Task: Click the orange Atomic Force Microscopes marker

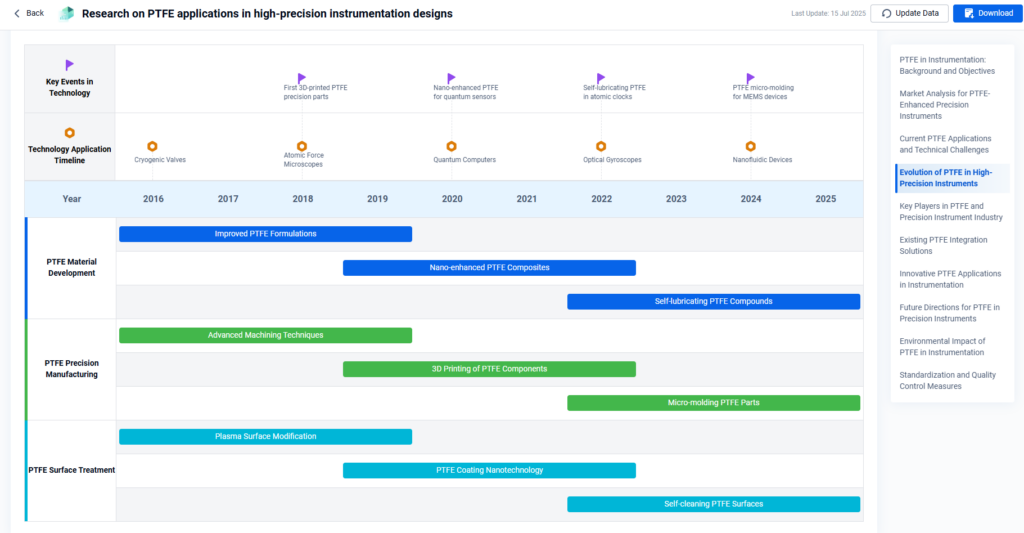Action: 302,146
